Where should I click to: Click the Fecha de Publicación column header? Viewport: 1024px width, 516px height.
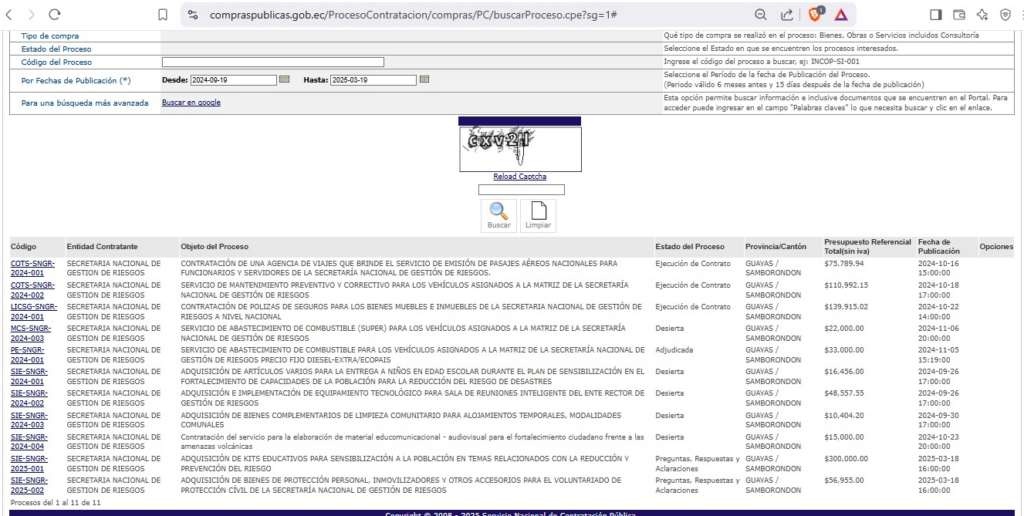point(938,246)
